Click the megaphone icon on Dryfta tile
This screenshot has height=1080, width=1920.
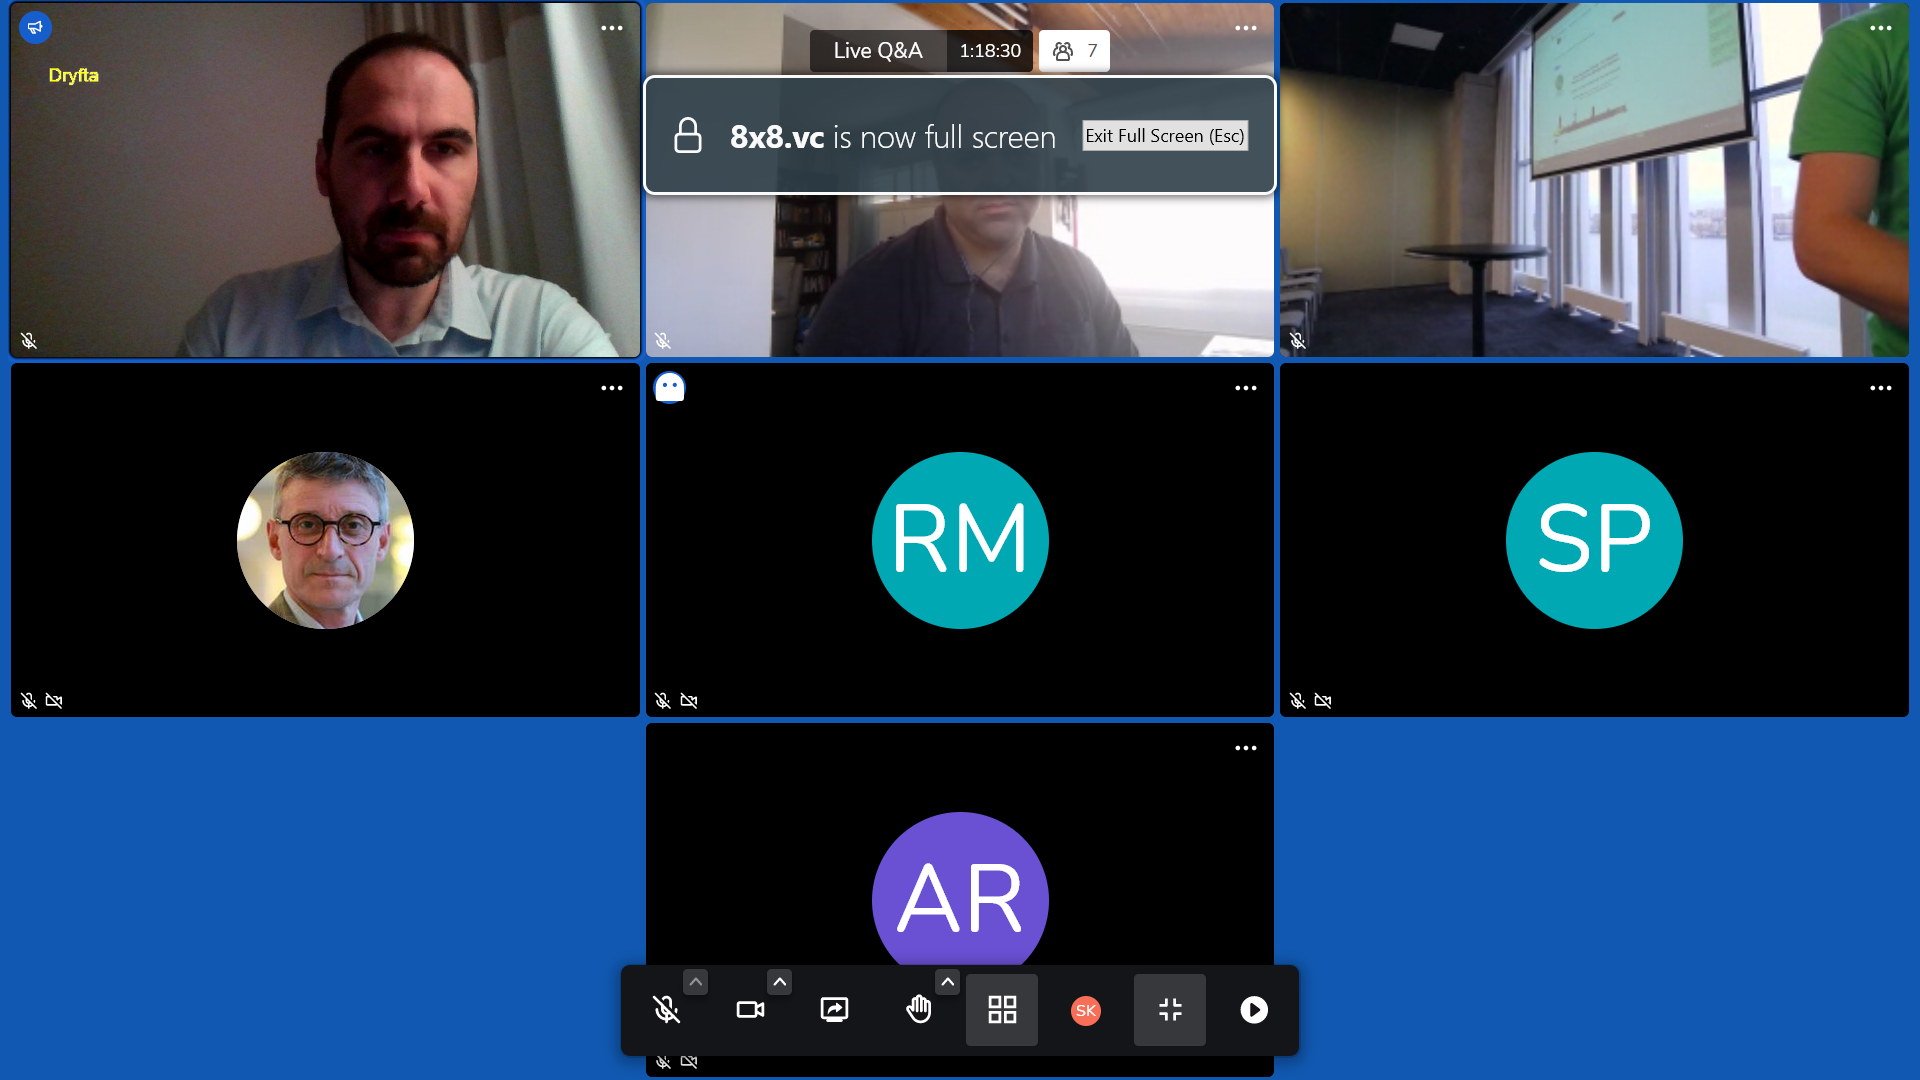click(35, 27)
